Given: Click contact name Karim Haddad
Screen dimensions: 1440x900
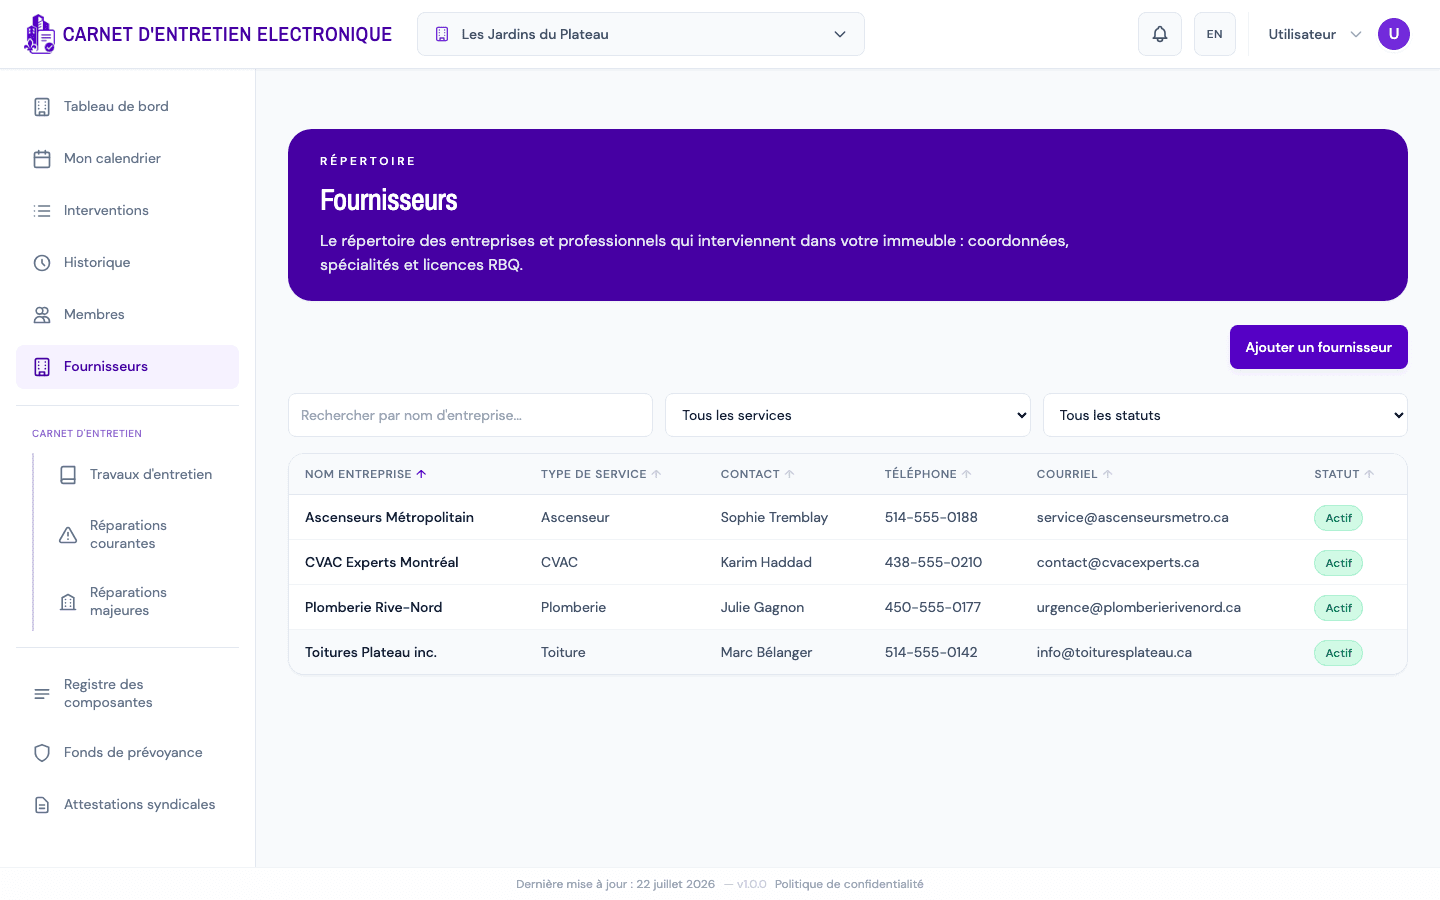Looking at the screenshot, I should pyautogui.click(x=766, y=562).
